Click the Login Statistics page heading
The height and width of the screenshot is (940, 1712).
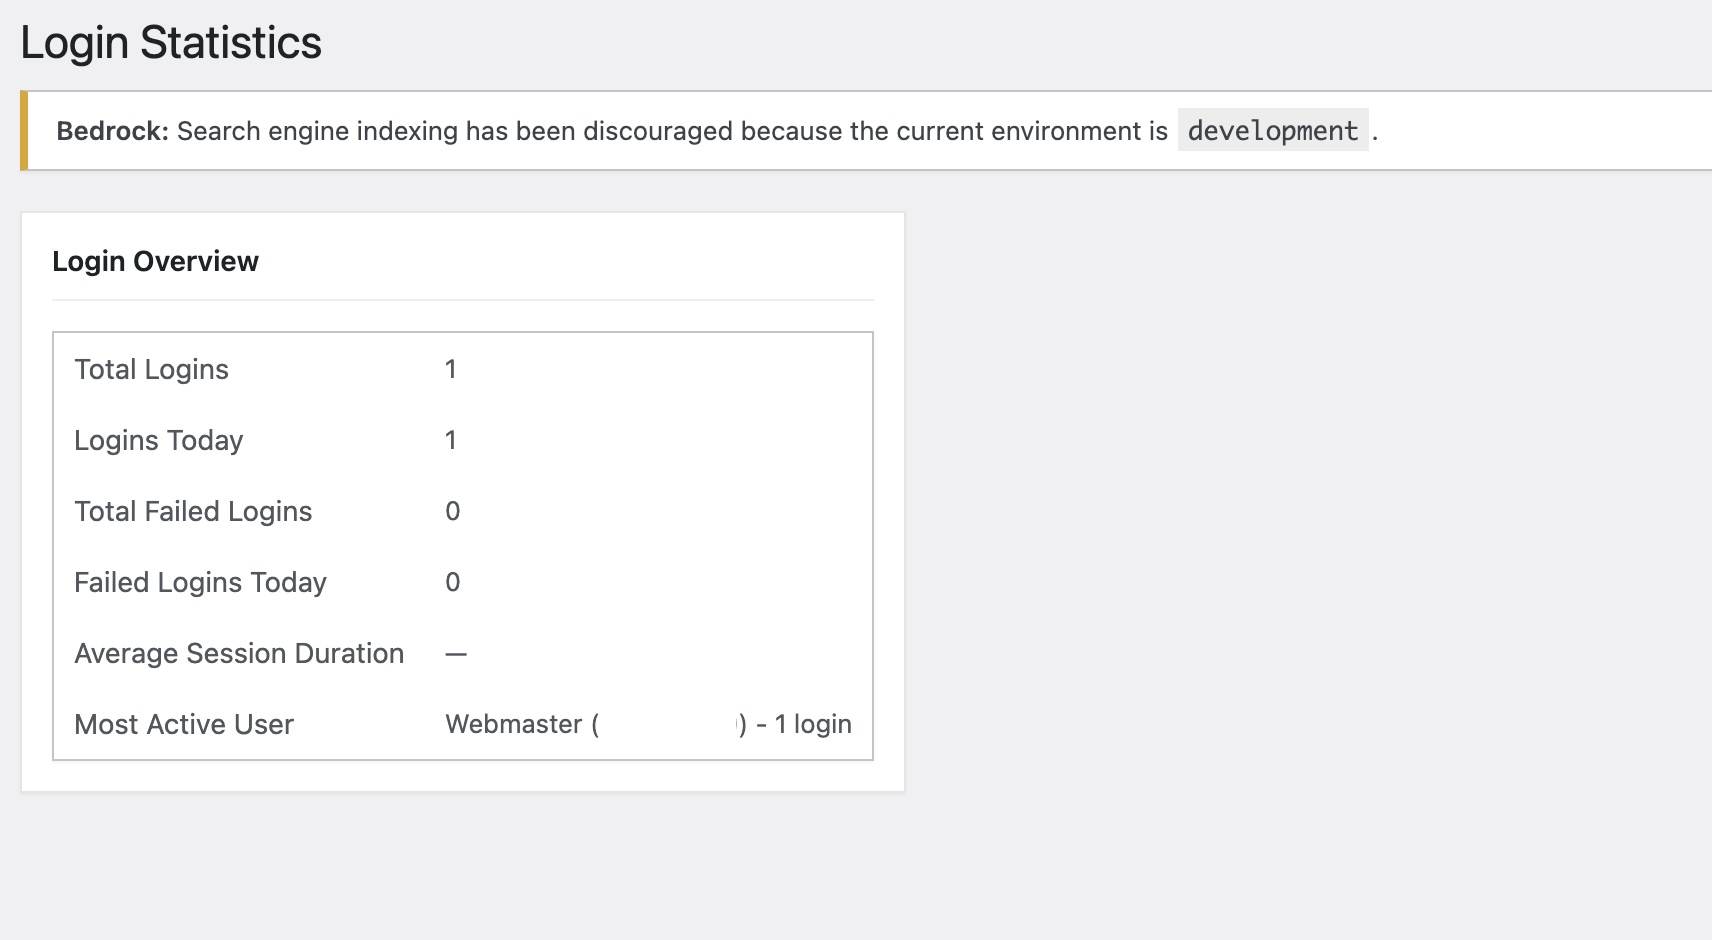click(x=171, y=43)
